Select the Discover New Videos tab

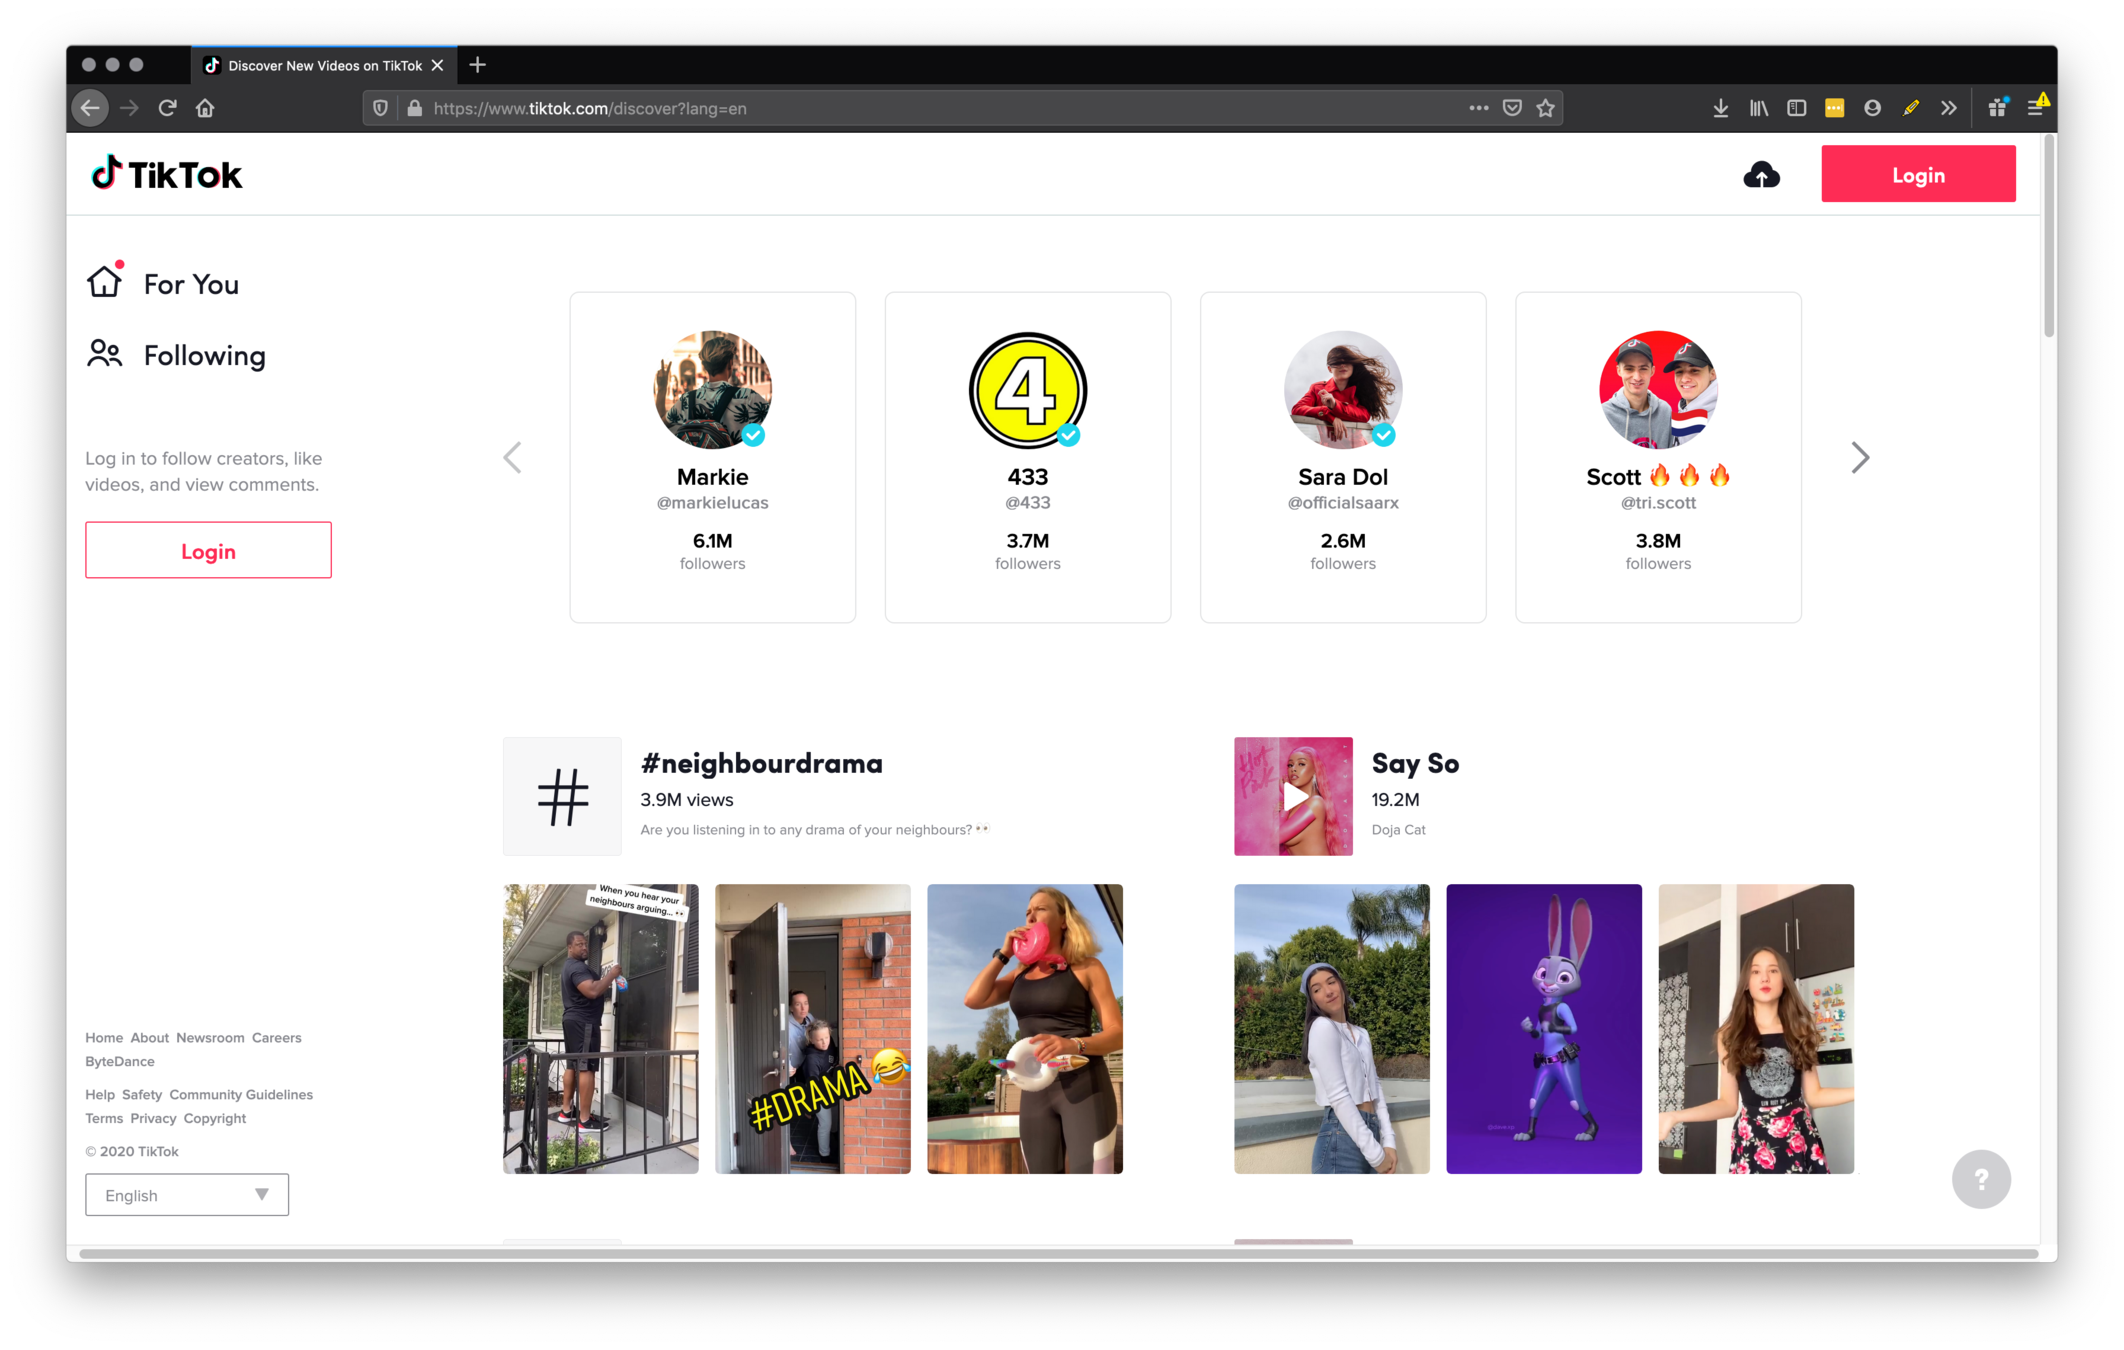315,65
